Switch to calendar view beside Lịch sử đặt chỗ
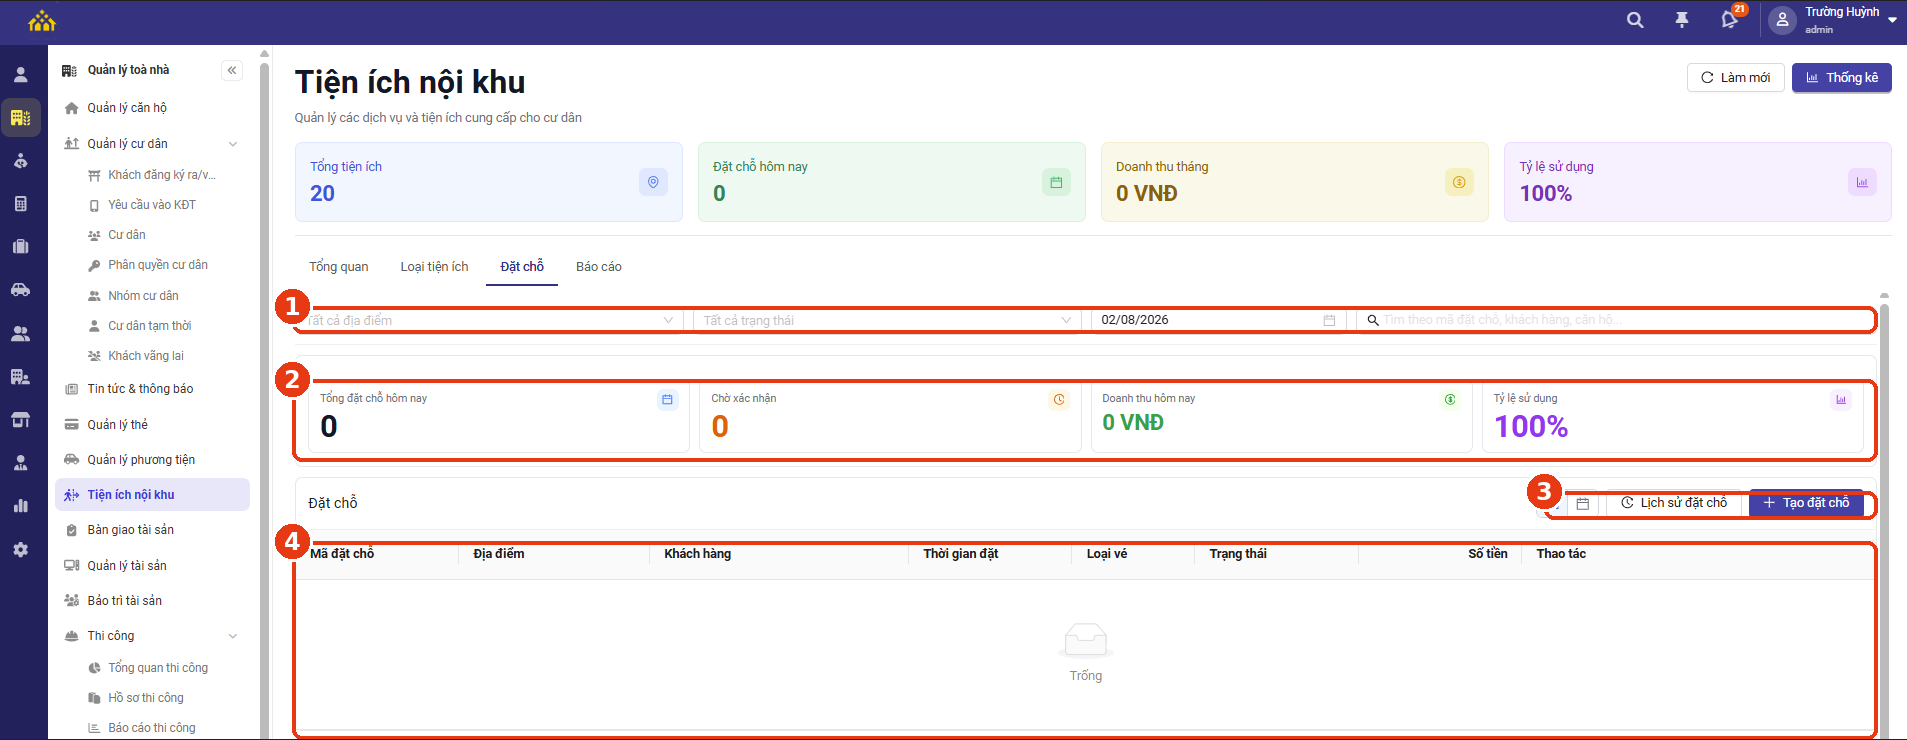 (1582, 503)
